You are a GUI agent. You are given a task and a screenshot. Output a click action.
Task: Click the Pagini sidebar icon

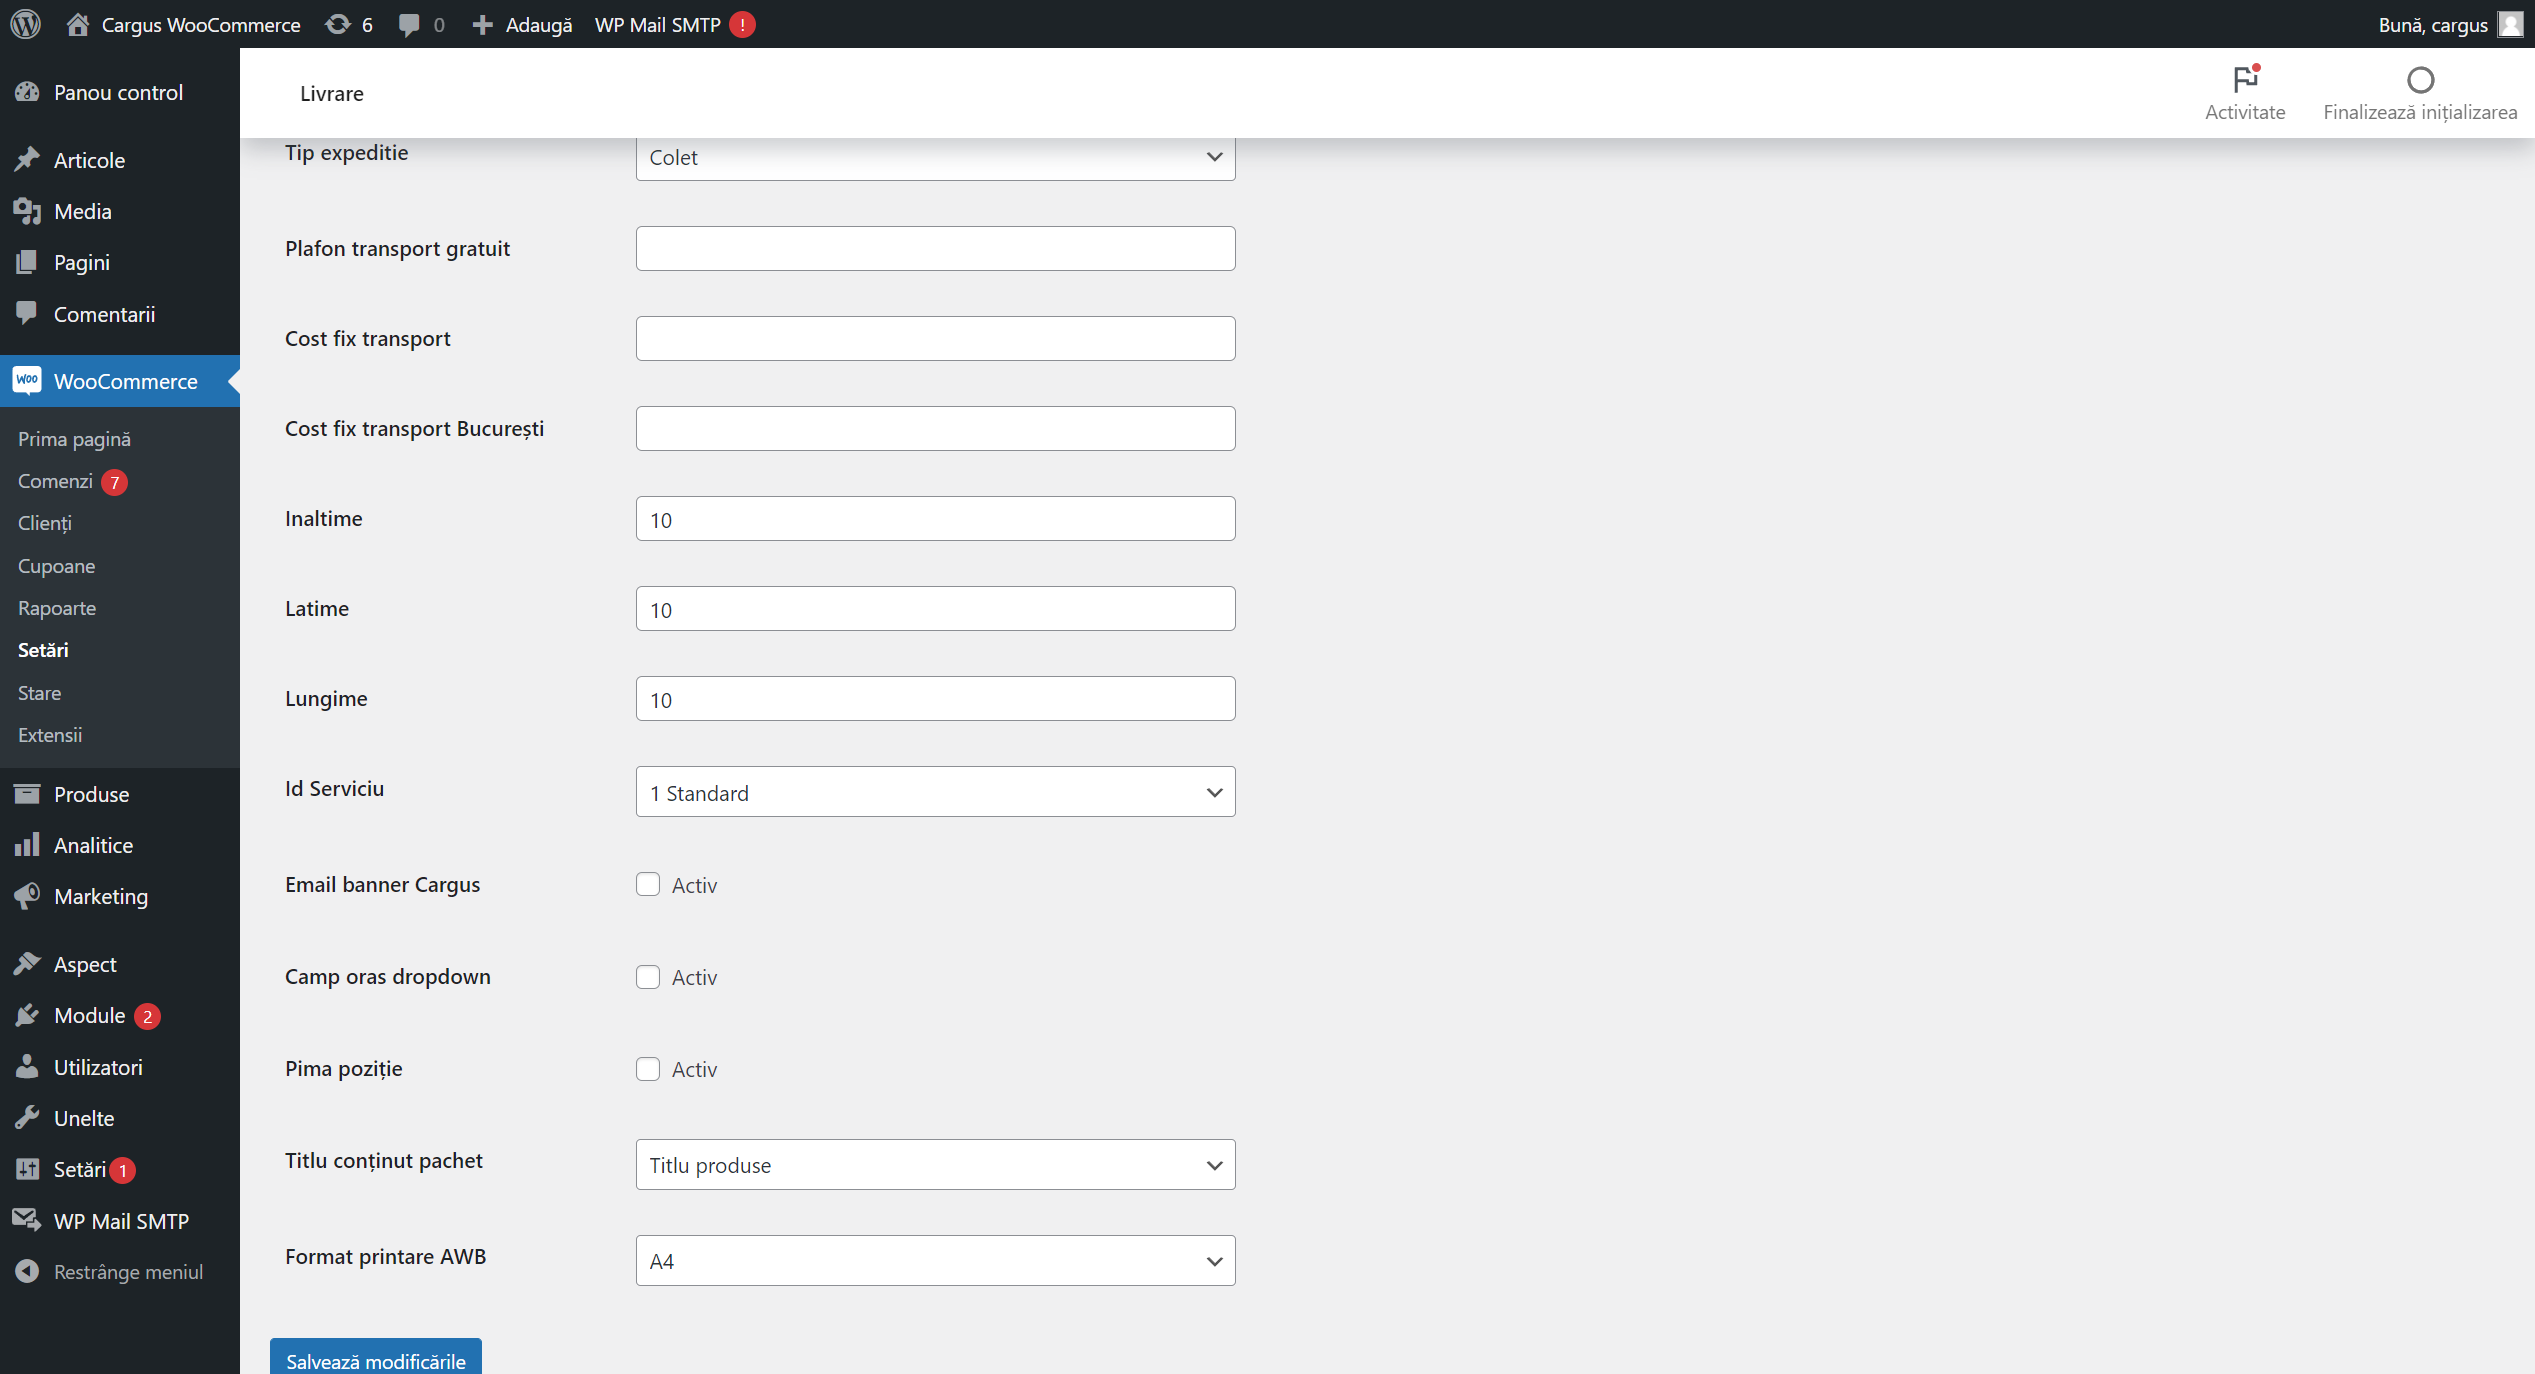27,262
